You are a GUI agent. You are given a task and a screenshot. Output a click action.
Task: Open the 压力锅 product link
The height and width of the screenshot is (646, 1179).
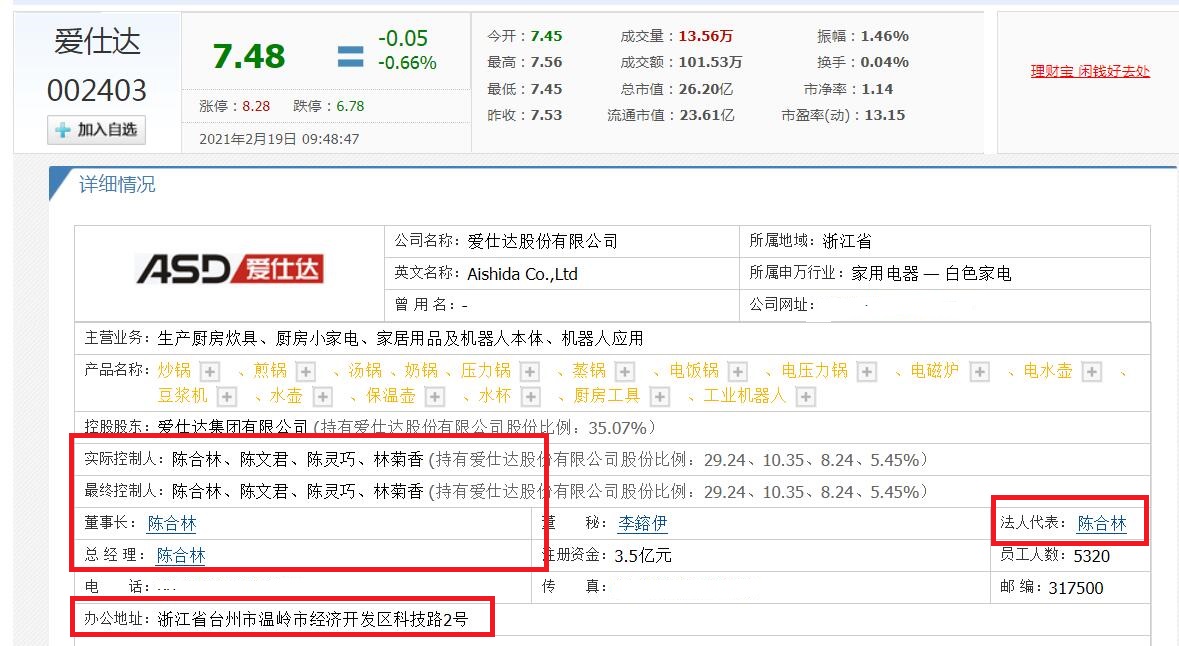486,371
